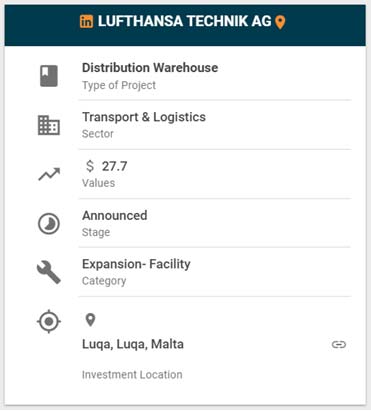Click the 27.7 investment value

(115, 166)
